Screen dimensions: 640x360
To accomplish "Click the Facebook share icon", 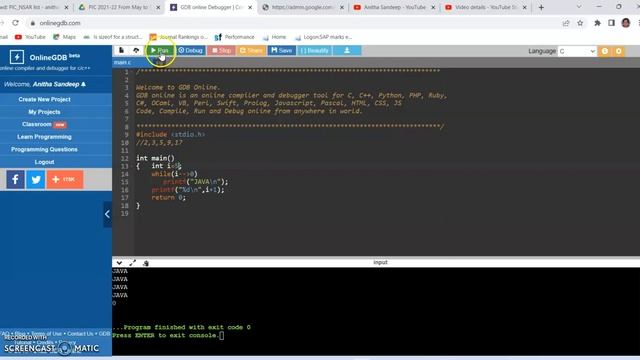I will (x=16, y=179).
